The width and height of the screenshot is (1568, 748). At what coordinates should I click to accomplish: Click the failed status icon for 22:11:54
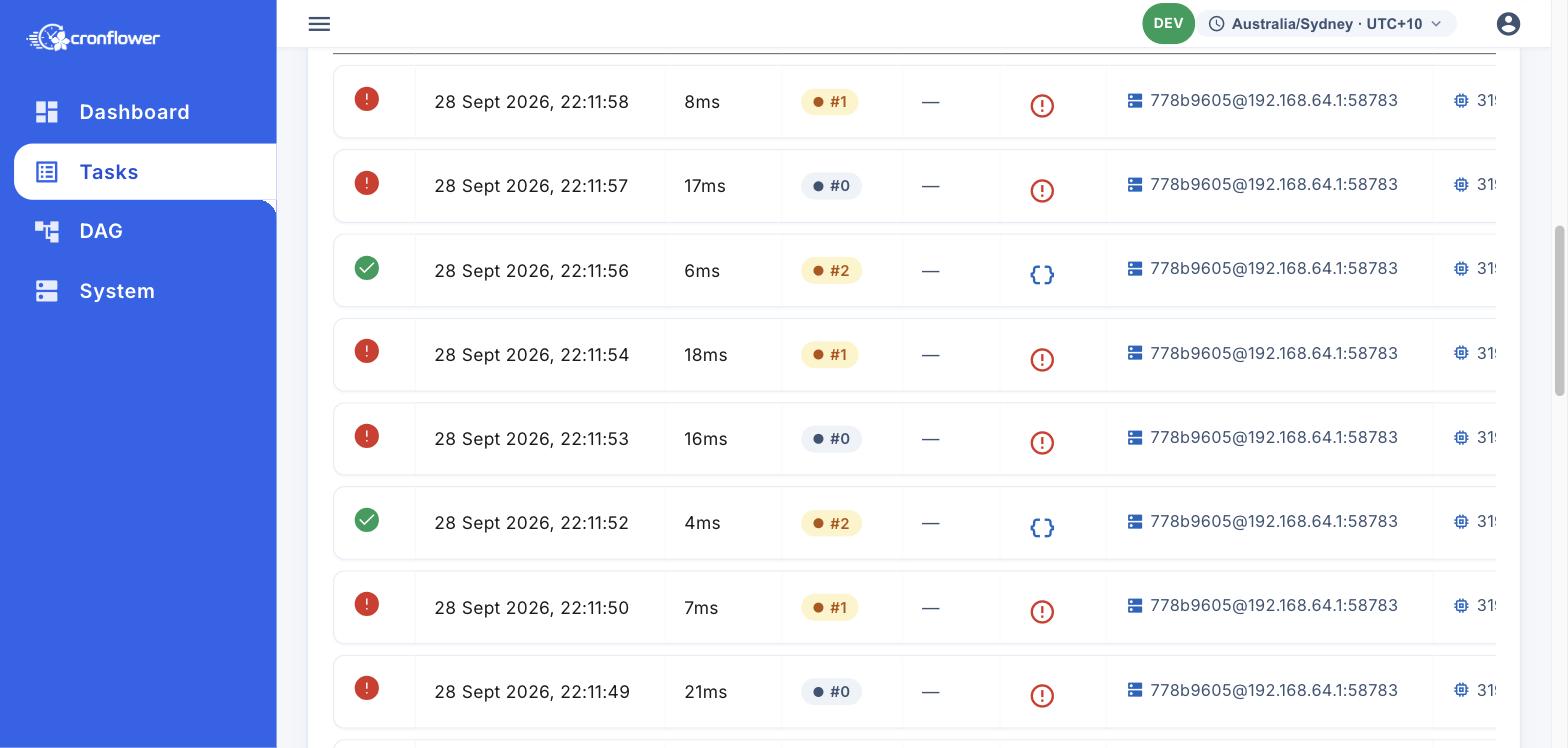click(x=367, y=351)
